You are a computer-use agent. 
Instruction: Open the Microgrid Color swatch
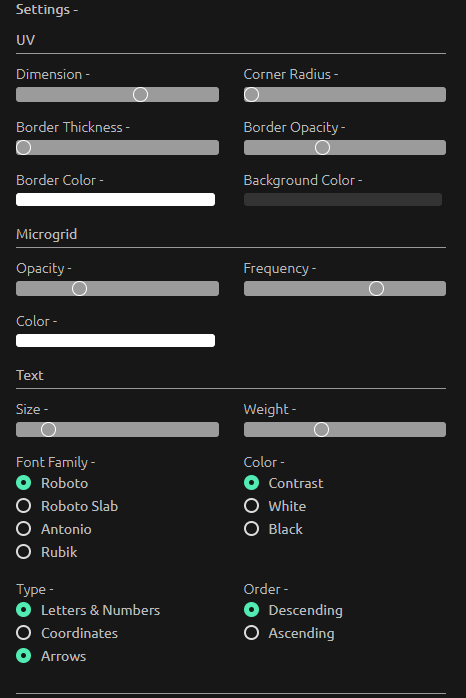coord(115,341)
